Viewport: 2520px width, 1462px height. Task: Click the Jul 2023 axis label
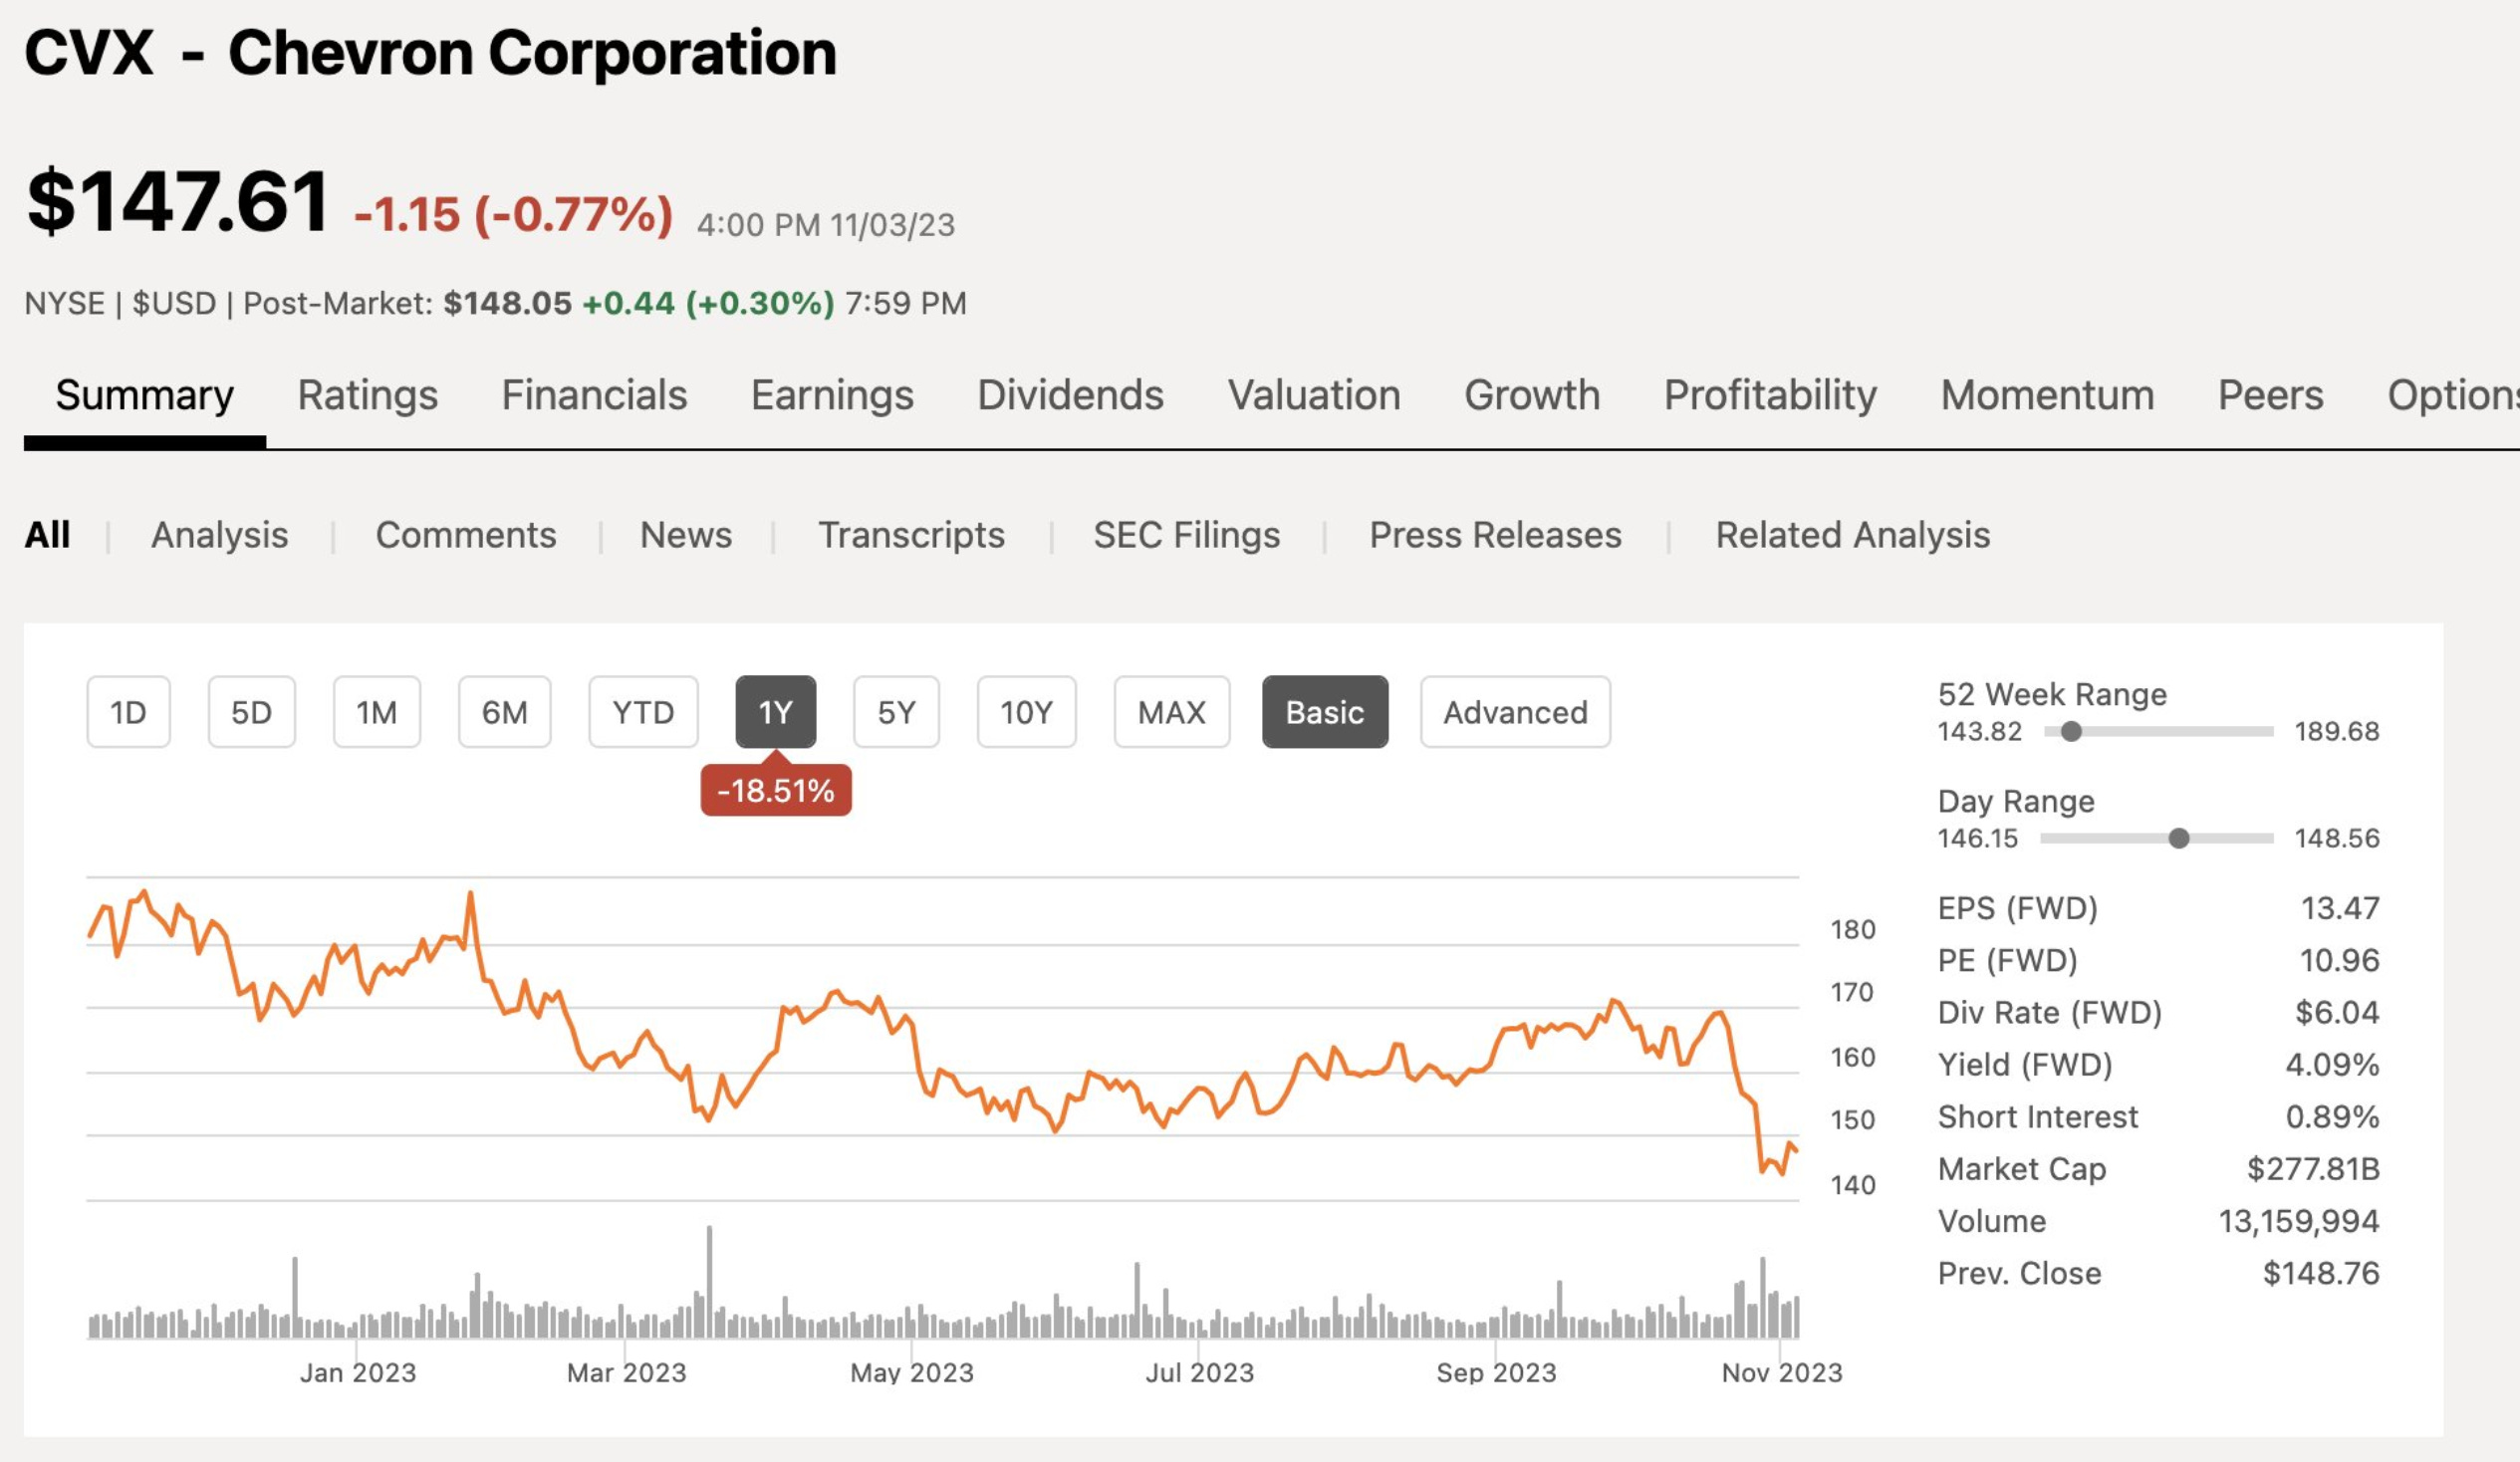tap(1200, 1372)
